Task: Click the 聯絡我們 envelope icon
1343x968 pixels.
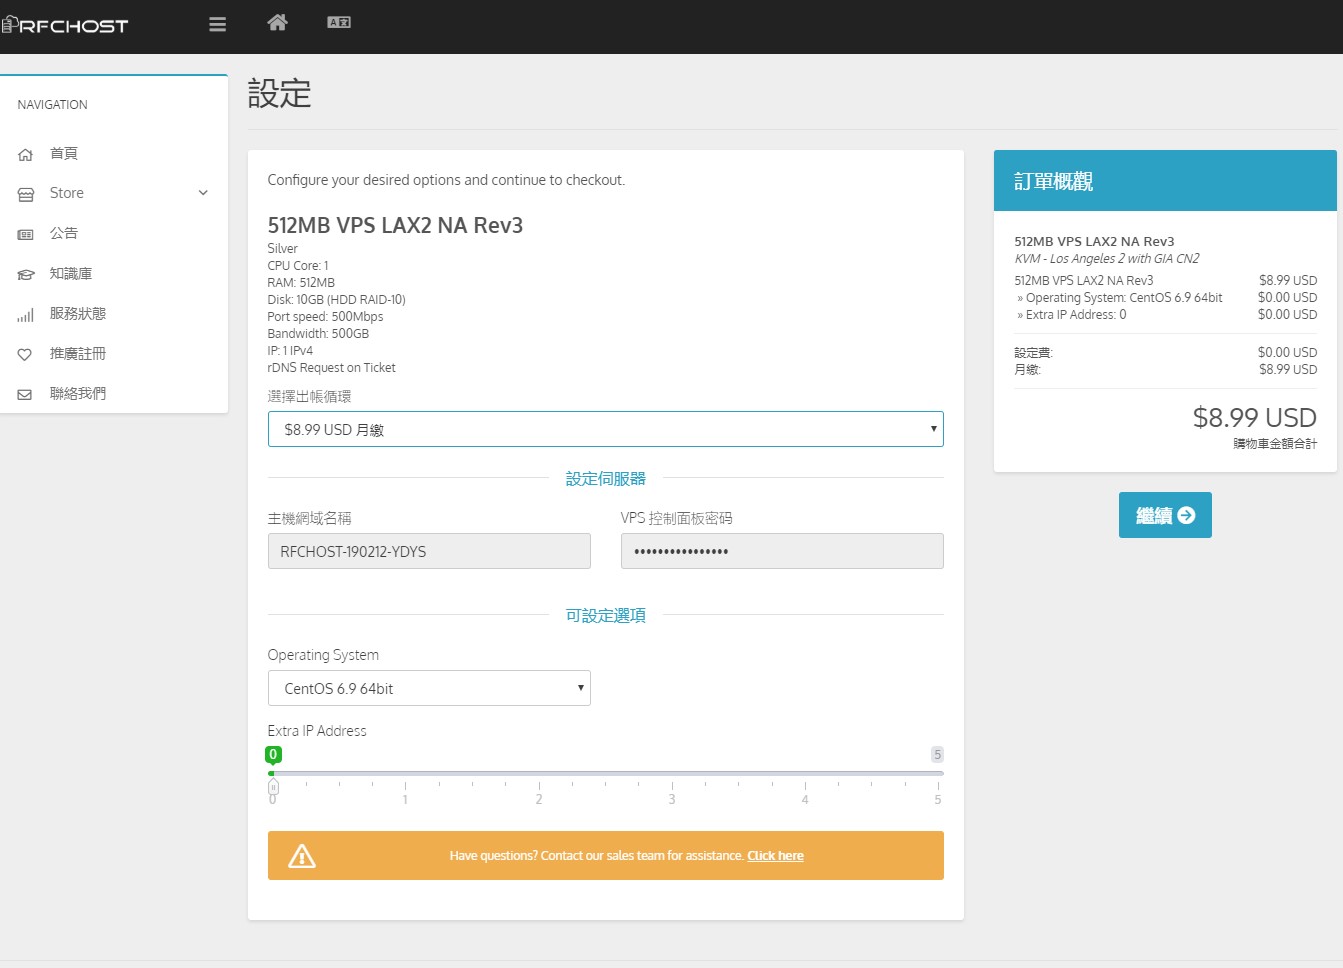Action: (26, 394)
